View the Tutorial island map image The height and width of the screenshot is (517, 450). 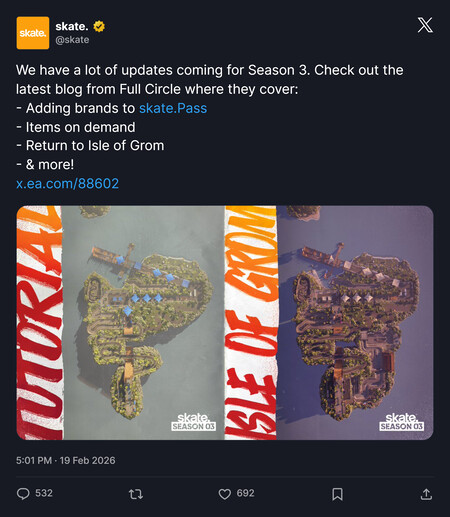(x=120, y=323)
